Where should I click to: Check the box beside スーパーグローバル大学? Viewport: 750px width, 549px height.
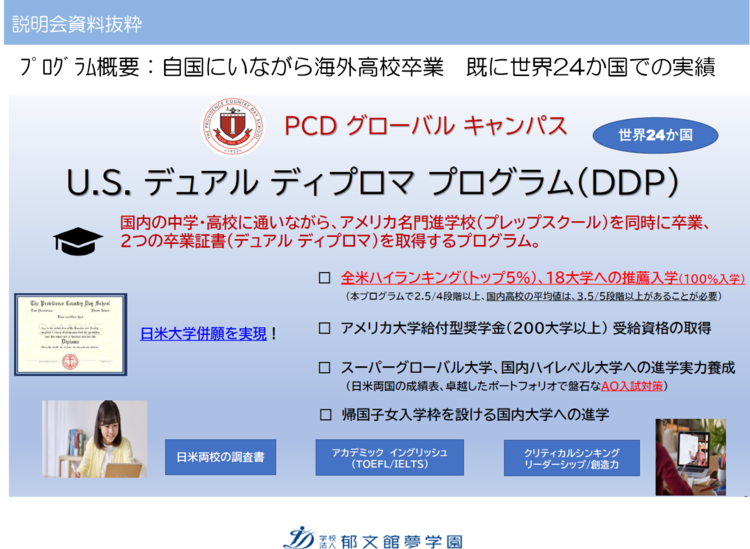click(x=323, y=368)
